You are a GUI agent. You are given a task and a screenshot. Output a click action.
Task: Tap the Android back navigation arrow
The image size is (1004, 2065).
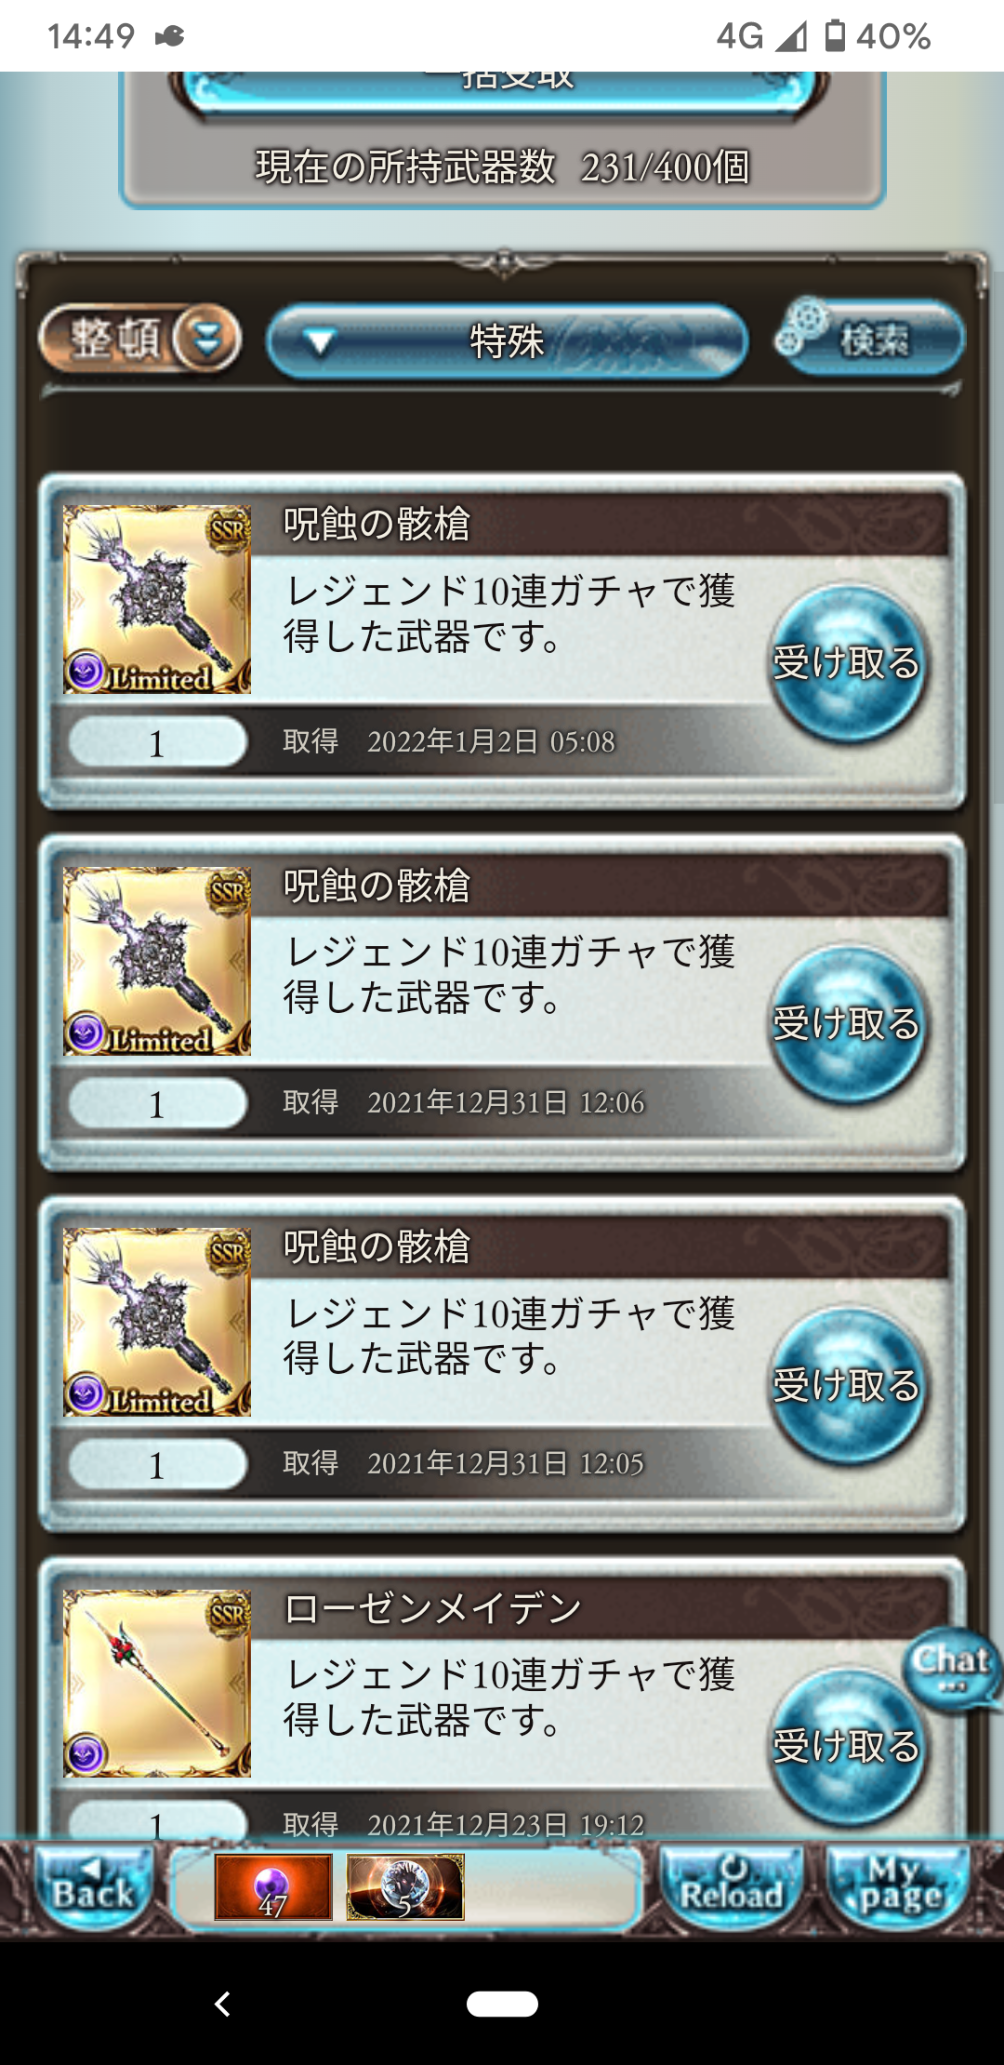tap(222, 2003)
